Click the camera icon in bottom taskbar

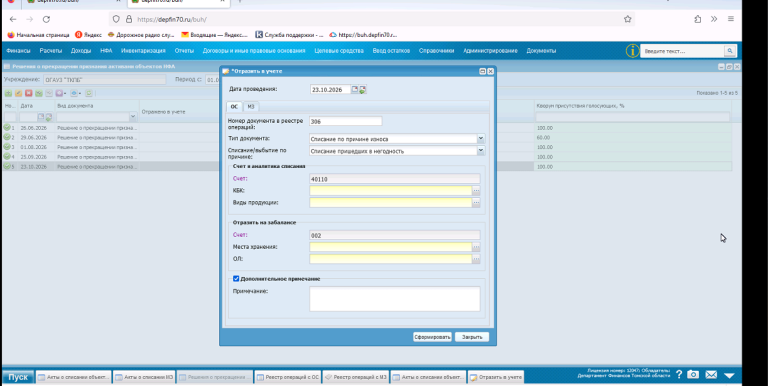coord(693,375)
